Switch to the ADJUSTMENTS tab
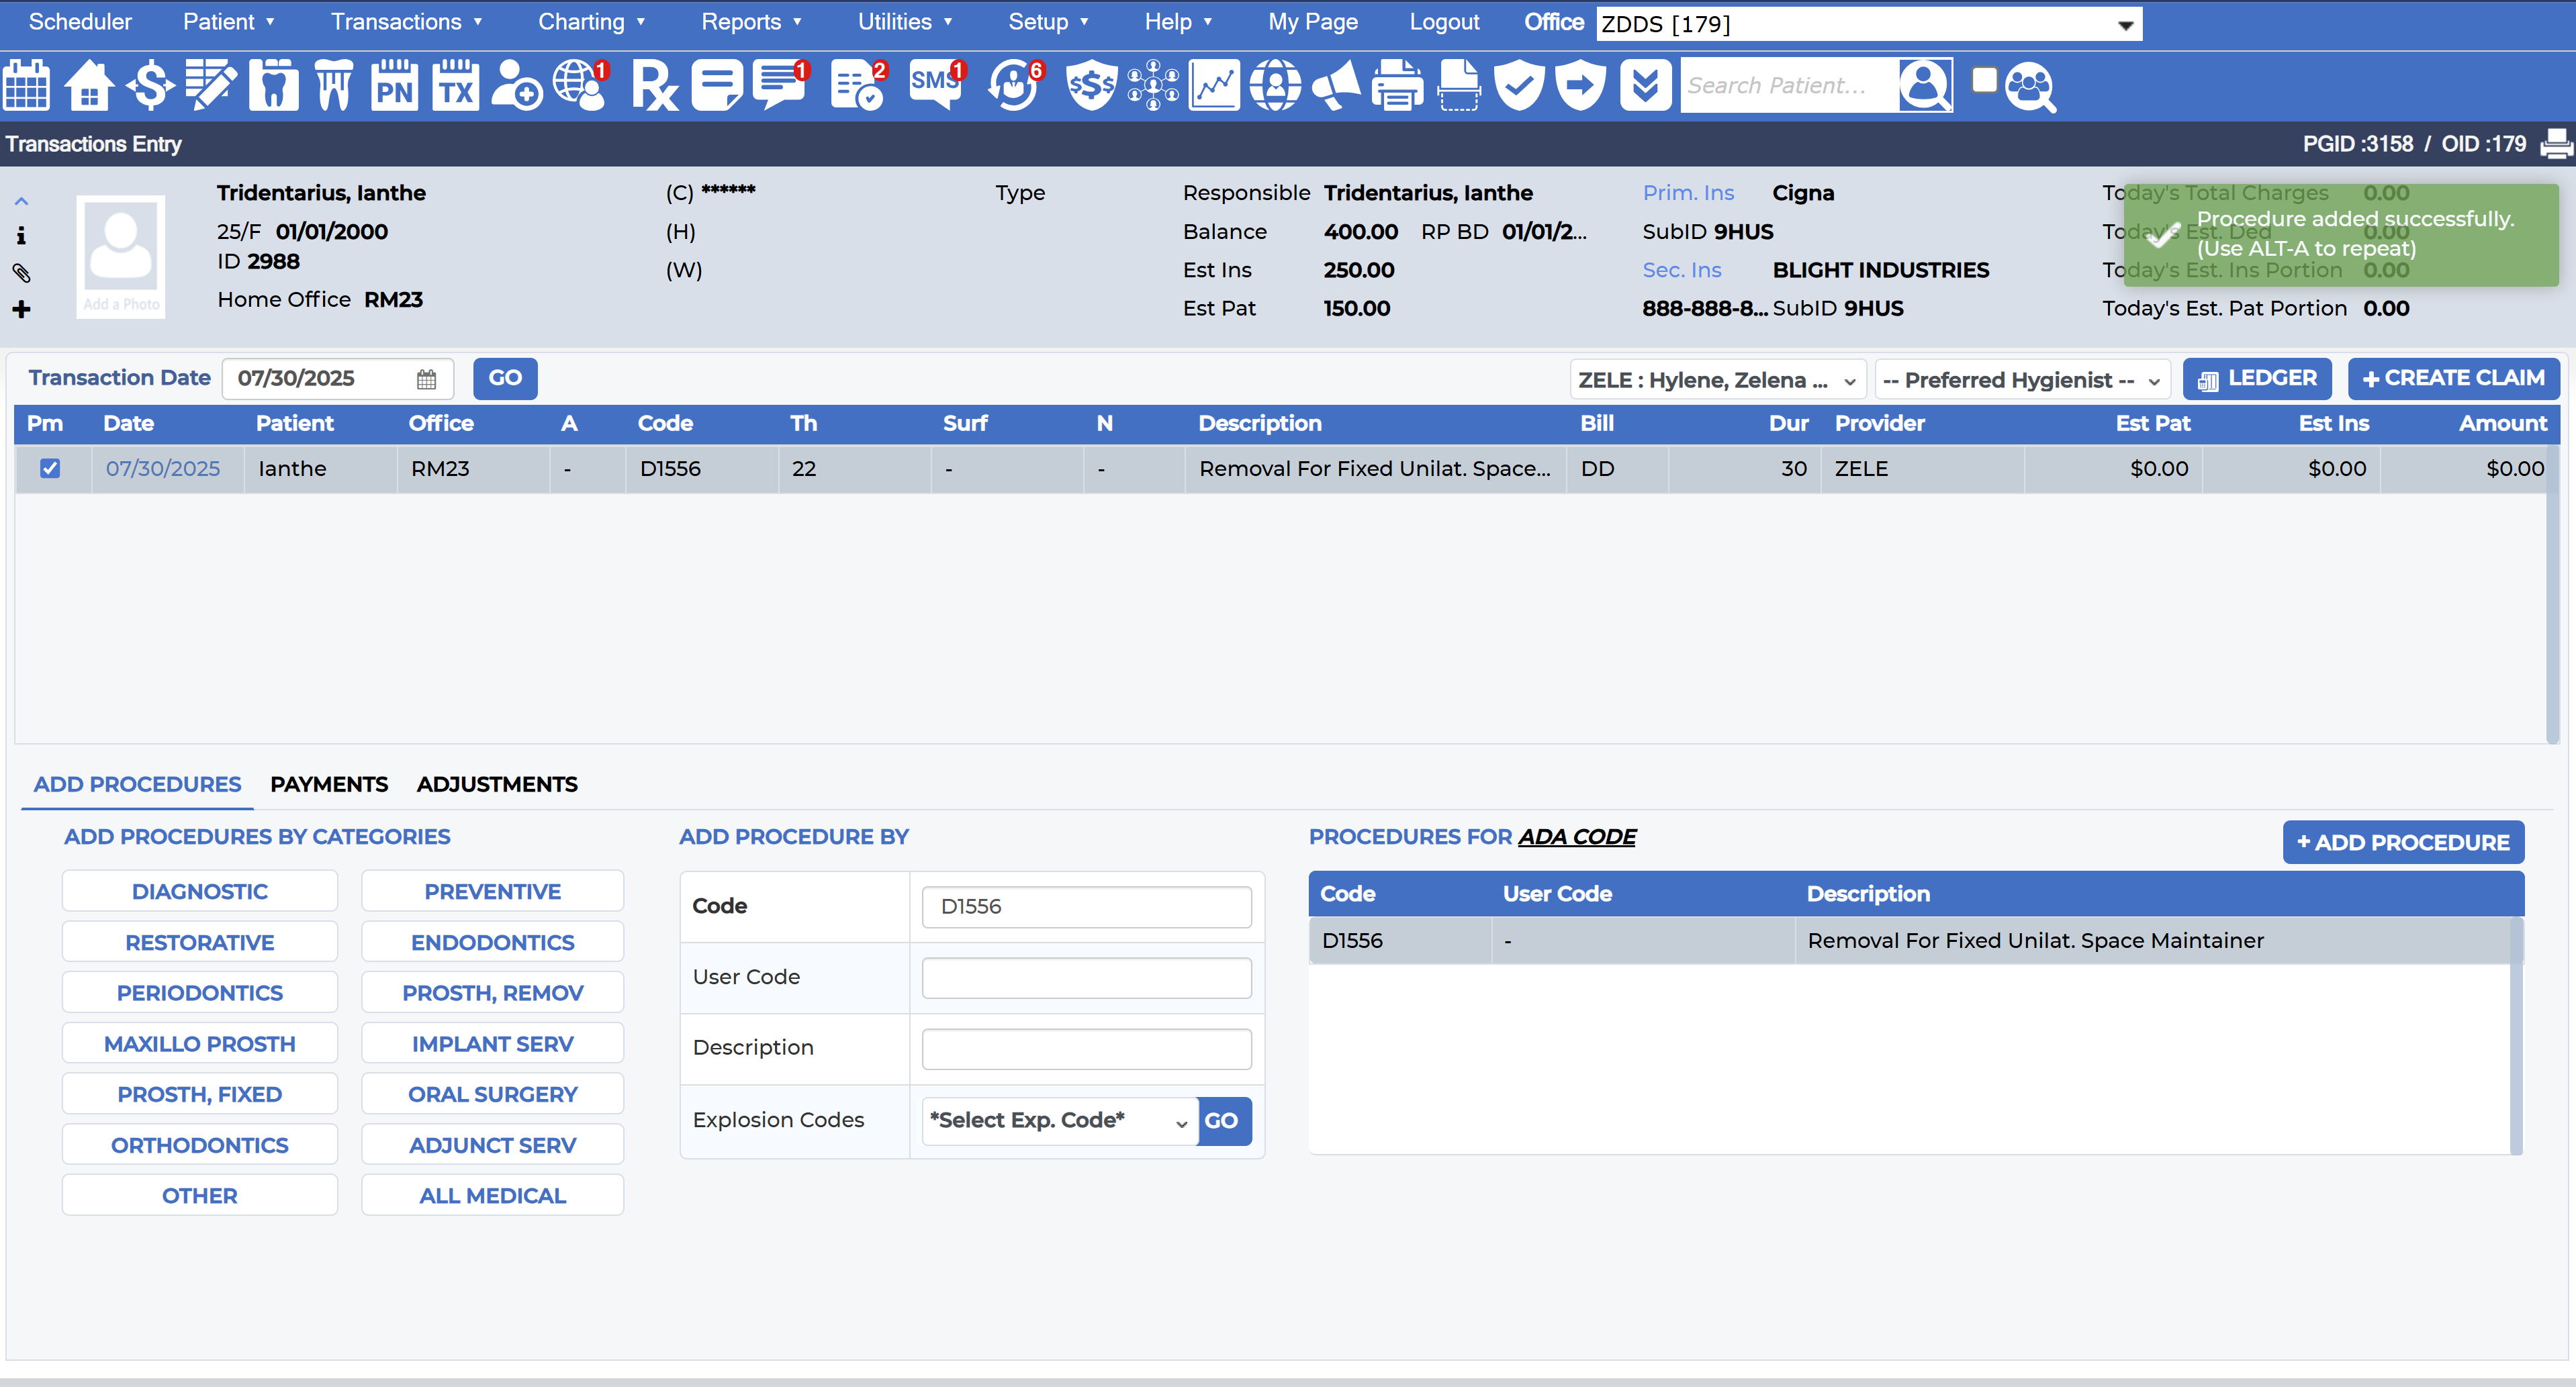2576x1387 pixels. (497, 785)
